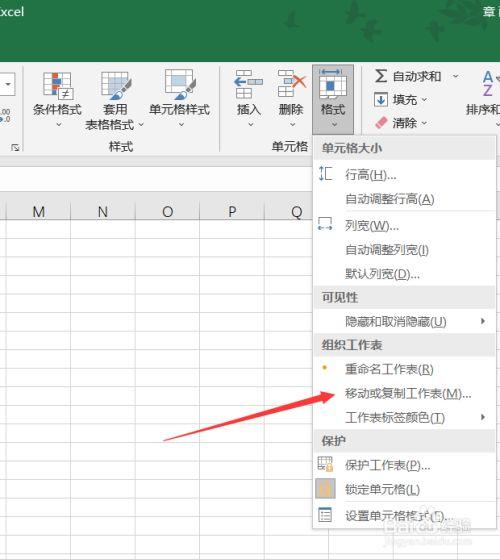Click the 自动求和 button label
The height and width of the screenshot is (559, 500).
[417, 76]
